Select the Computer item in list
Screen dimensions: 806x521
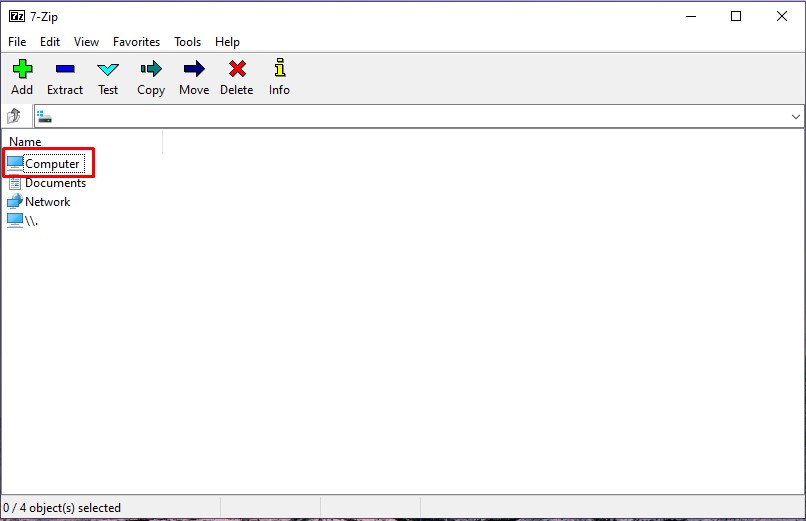(51, 164)
